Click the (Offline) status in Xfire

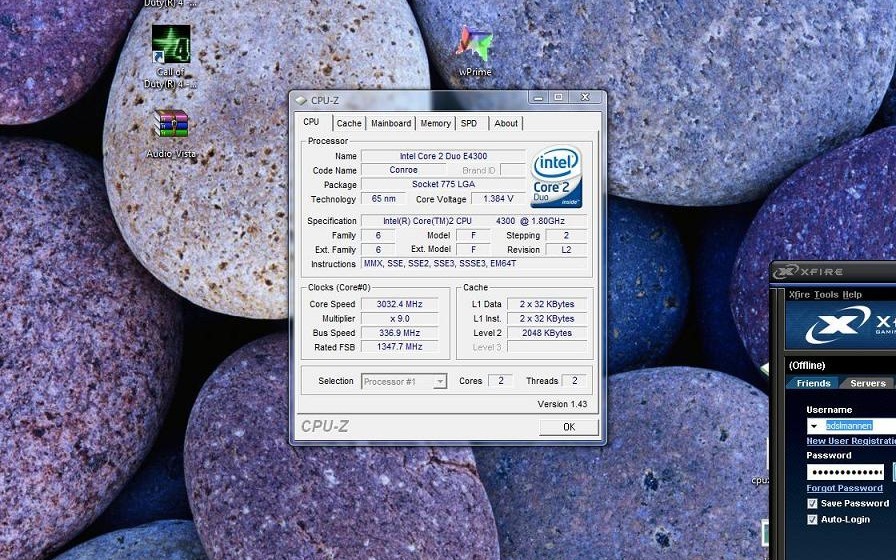point(807,366)
